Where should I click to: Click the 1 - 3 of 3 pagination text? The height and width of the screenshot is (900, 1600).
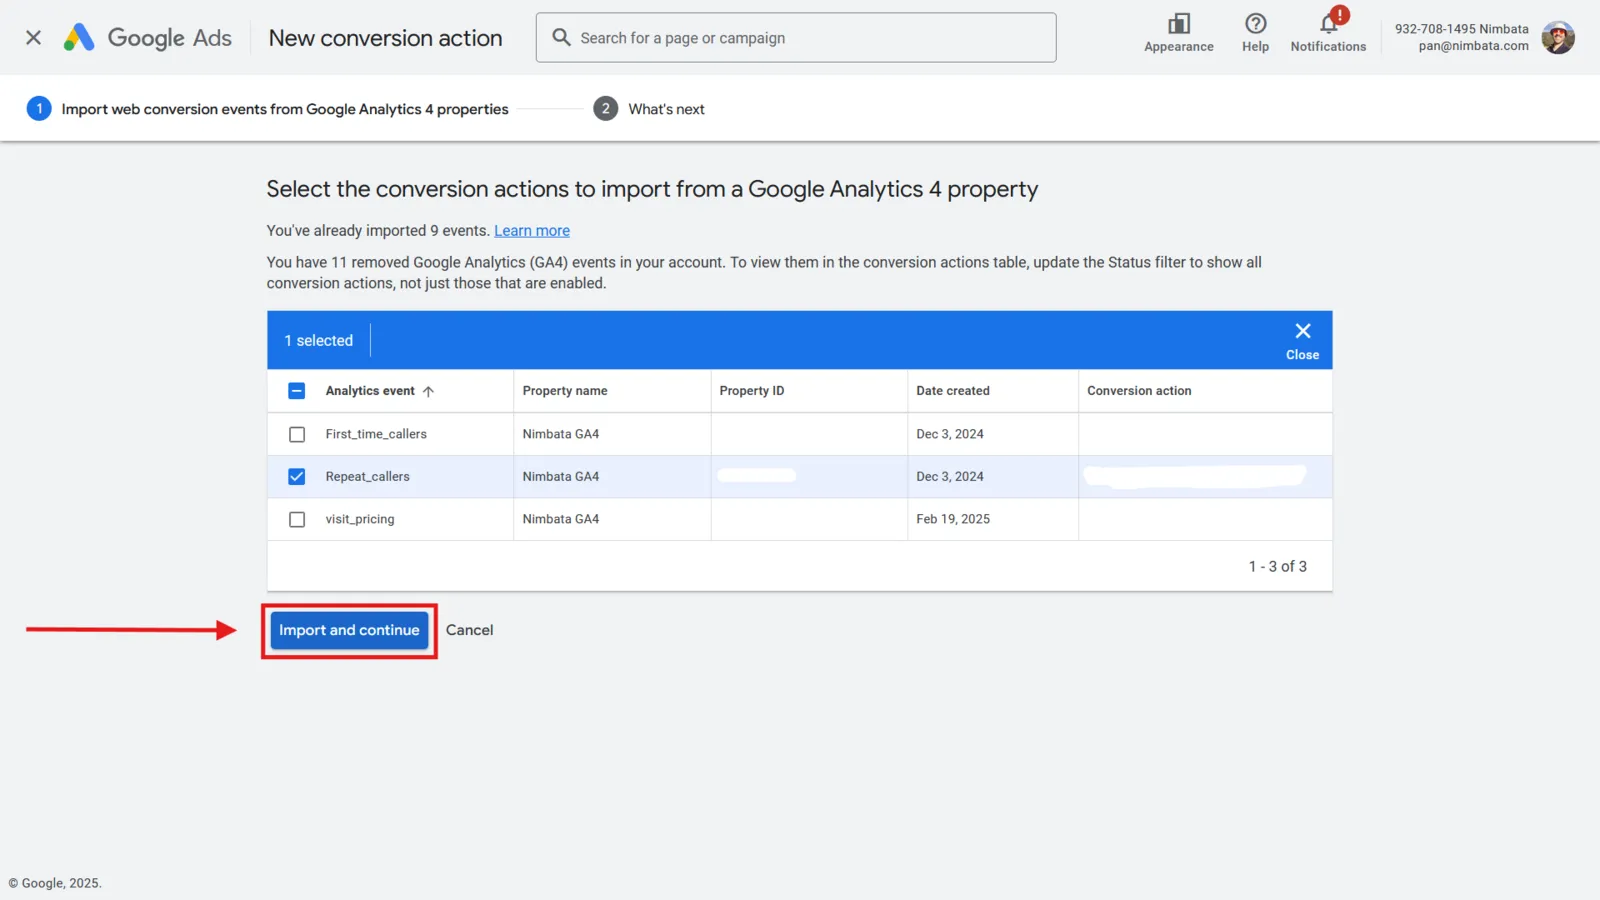point(1277,566)
